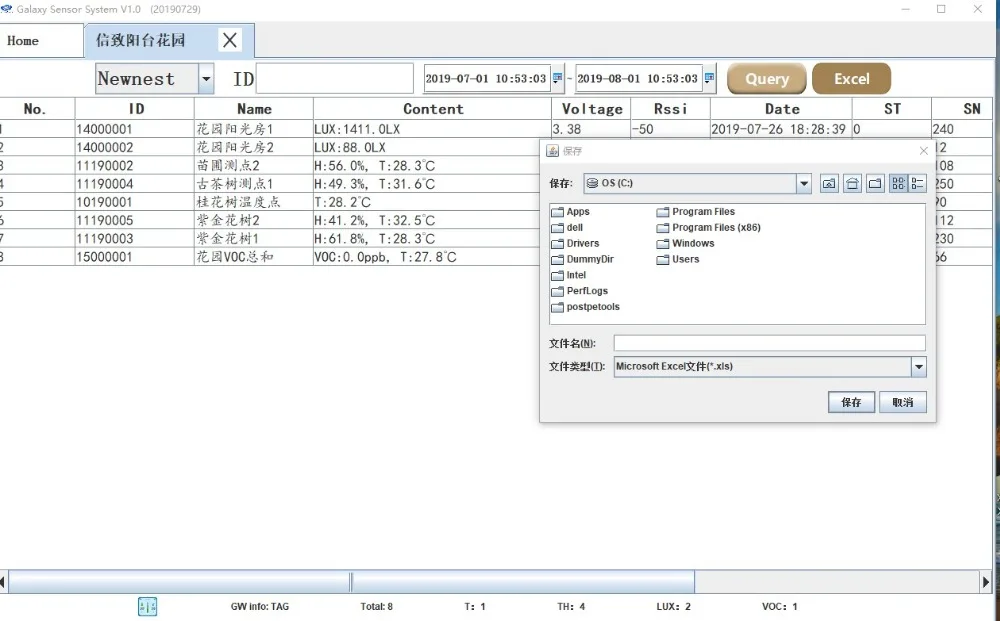1000x621 pixels.
Task: Open the end date calendar picker icon
Action: [x=709, y=78]
